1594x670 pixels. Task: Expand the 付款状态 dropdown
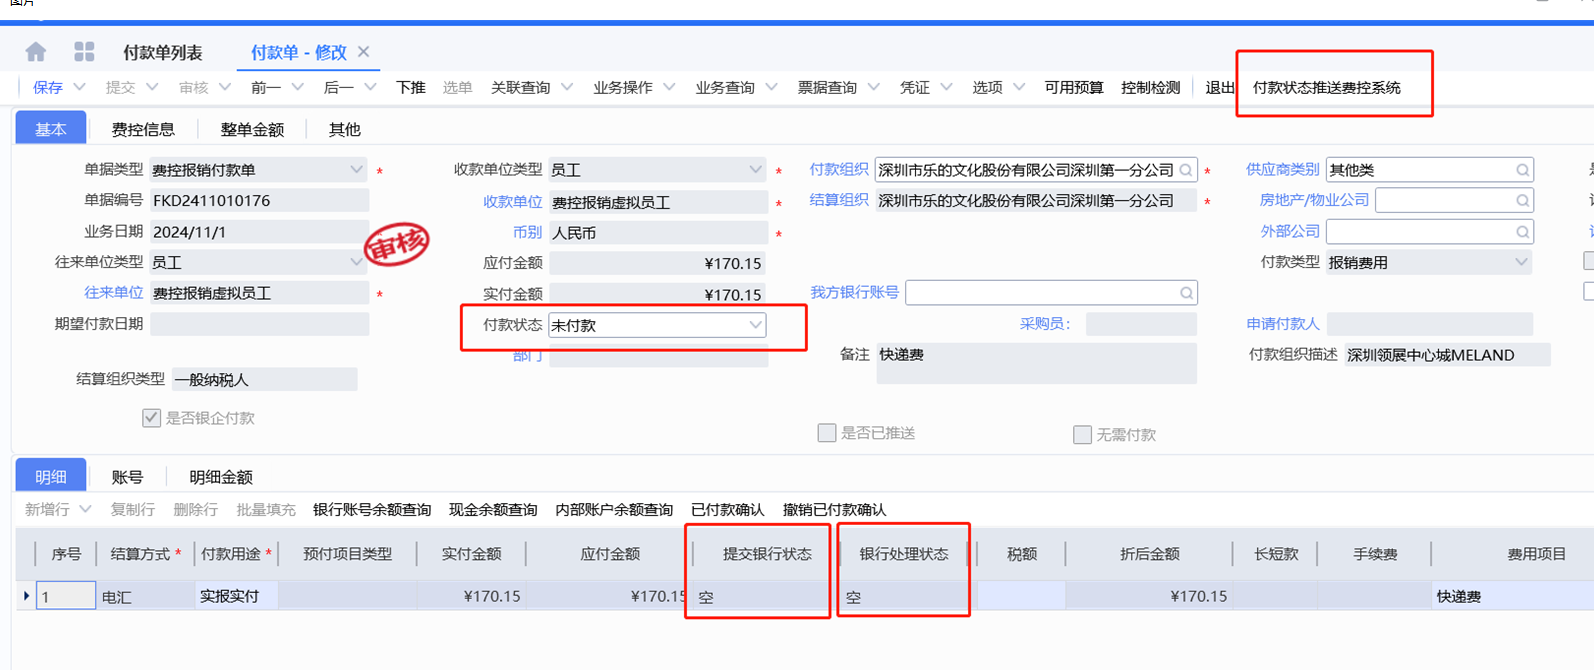pos(755,325)
